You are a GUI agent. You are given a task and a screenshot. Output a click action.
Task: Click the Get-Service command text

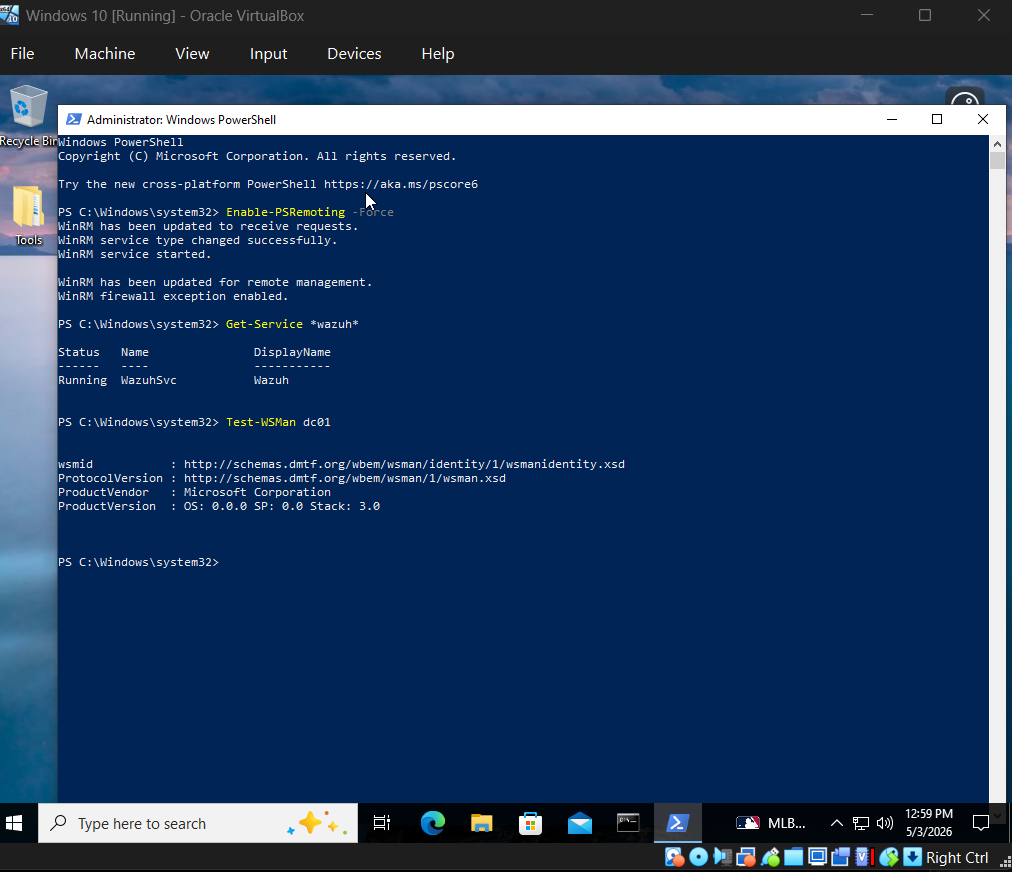[x=264, y=324]
